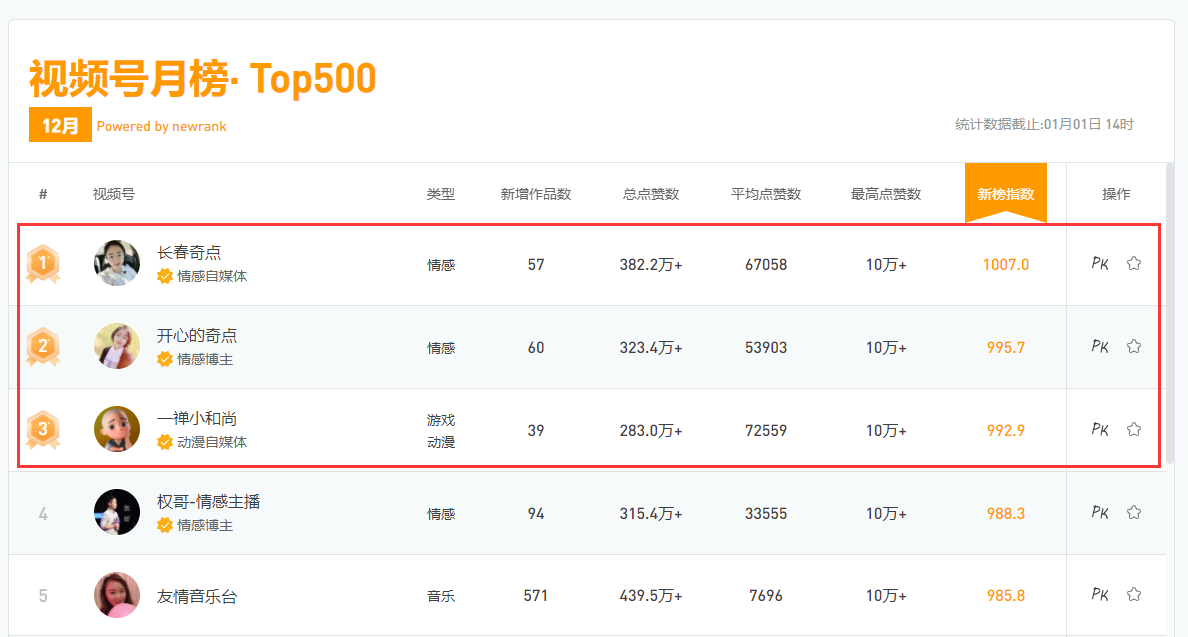The width and height of the screenshot is (1188, 637).
Task: Sort by 总点赞数 column header
Action: pyautogui.click(x=651, y=194)
